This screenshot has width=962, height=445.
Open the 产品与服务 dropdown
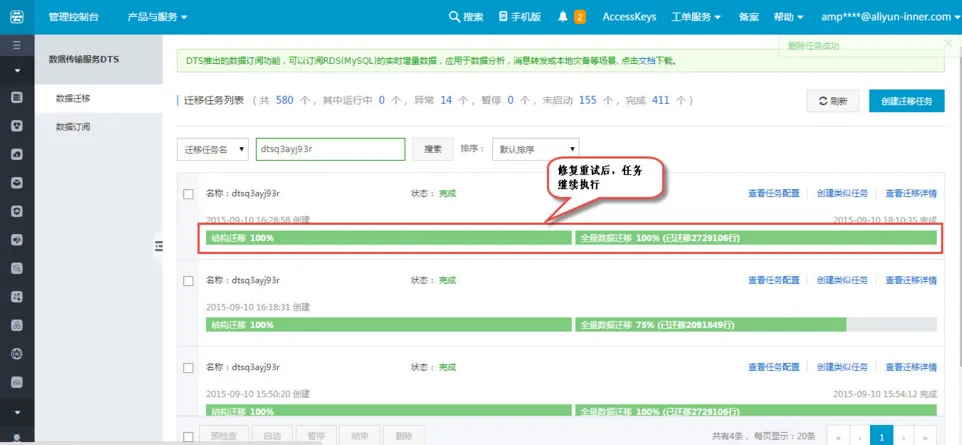[x=157, y=17]
